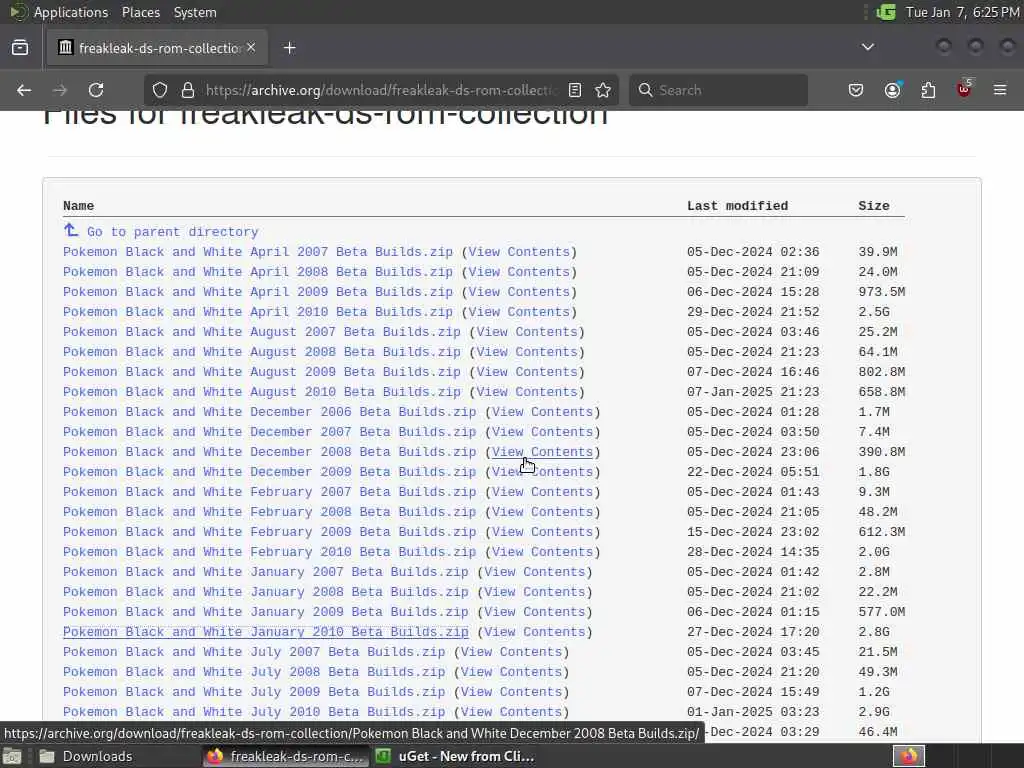Click date 22-Dec-2024 05:51
The image size is (1024, 768).
(753, 472)
